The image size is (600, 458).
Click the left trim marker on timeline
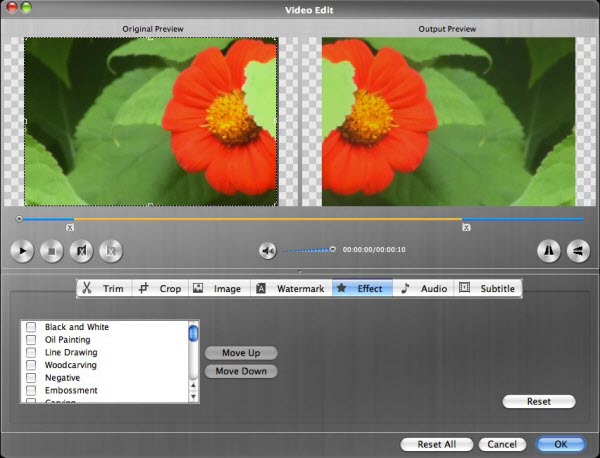[x=70, y=227]
